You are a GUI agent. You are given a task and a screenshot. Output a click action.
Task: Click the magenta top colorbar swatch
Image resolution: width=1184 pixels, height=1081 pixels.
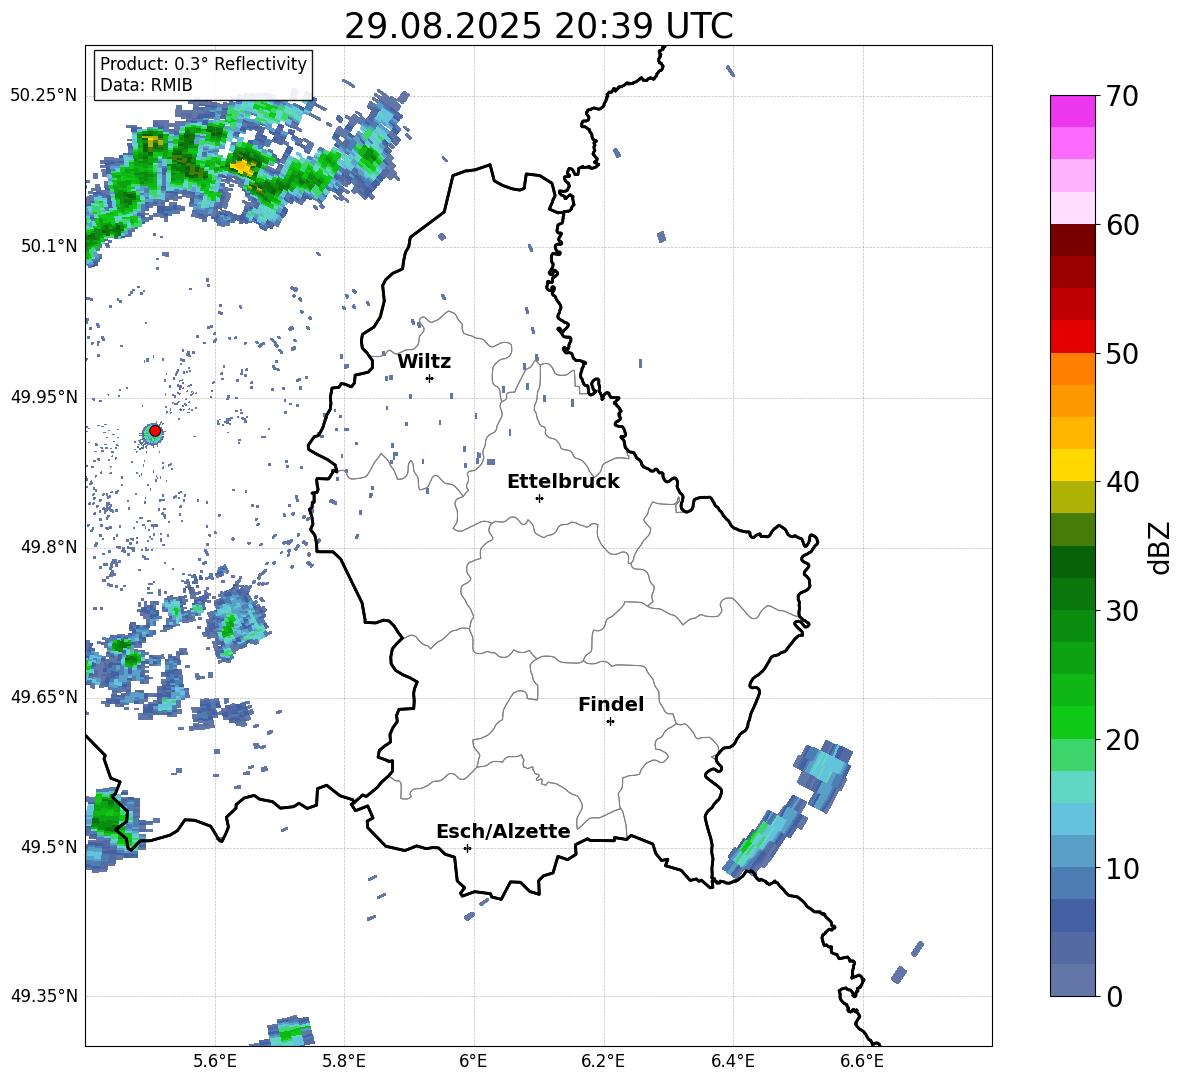click(1072, 111)
